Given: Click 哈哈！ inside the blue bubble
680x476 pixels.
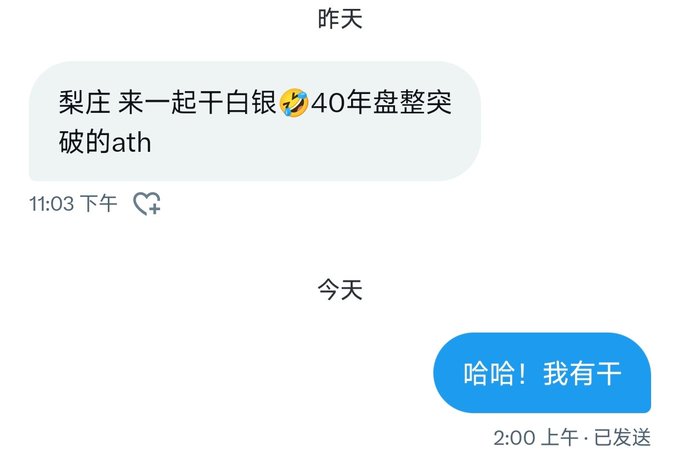Looking at the screenshot, I should (495, 373).
